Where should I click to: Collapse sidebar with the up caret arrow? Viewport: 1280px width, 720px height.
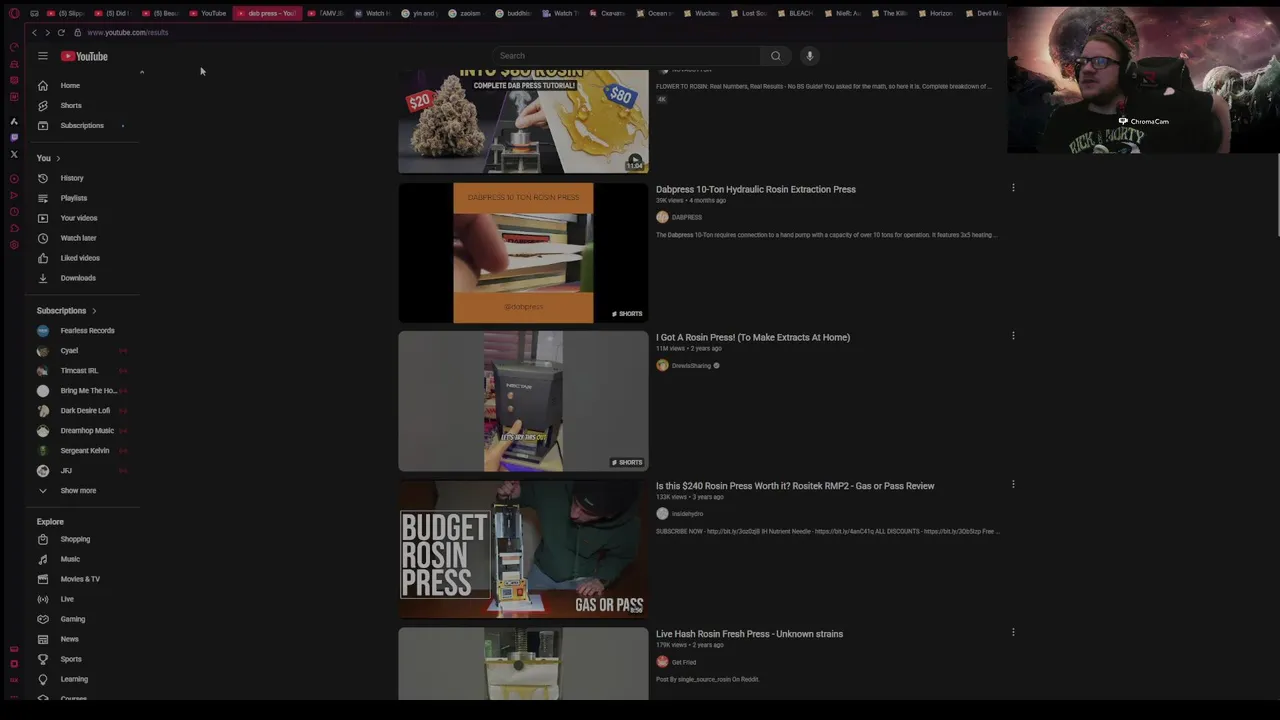pos(142,72)
